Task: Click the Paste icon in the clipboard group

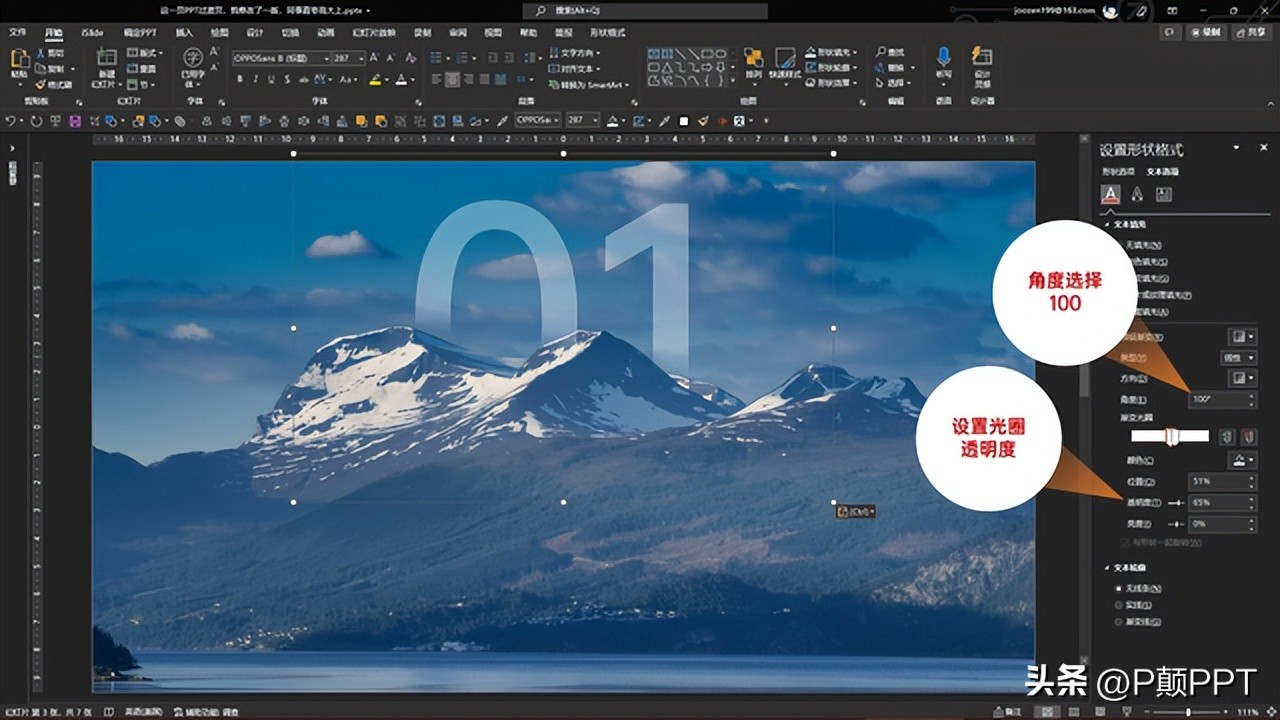Action: 19,59
